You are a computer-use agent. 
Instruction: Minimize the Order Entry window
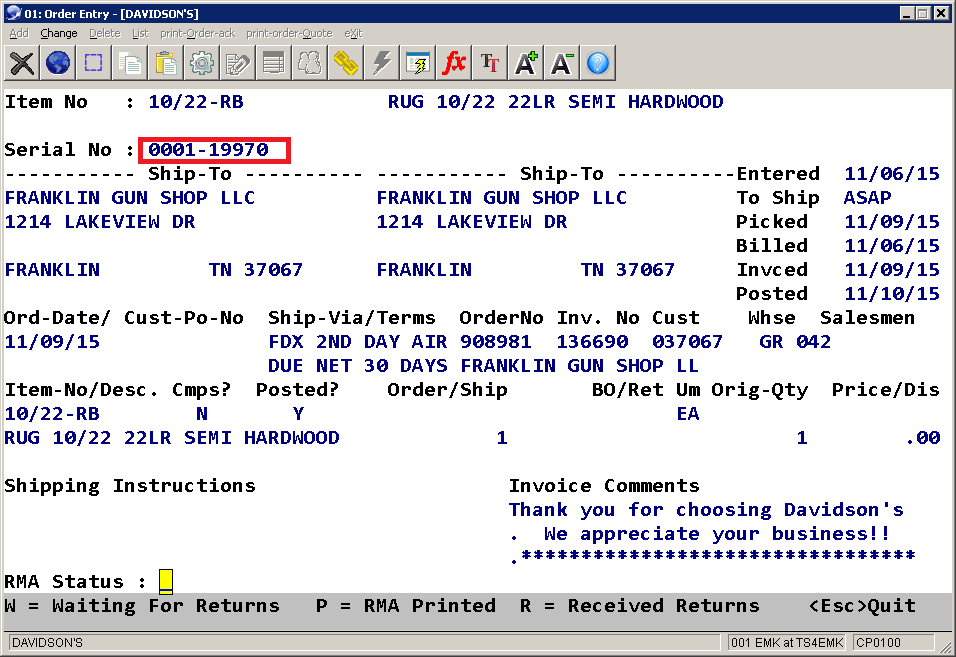tap(908, 13)
